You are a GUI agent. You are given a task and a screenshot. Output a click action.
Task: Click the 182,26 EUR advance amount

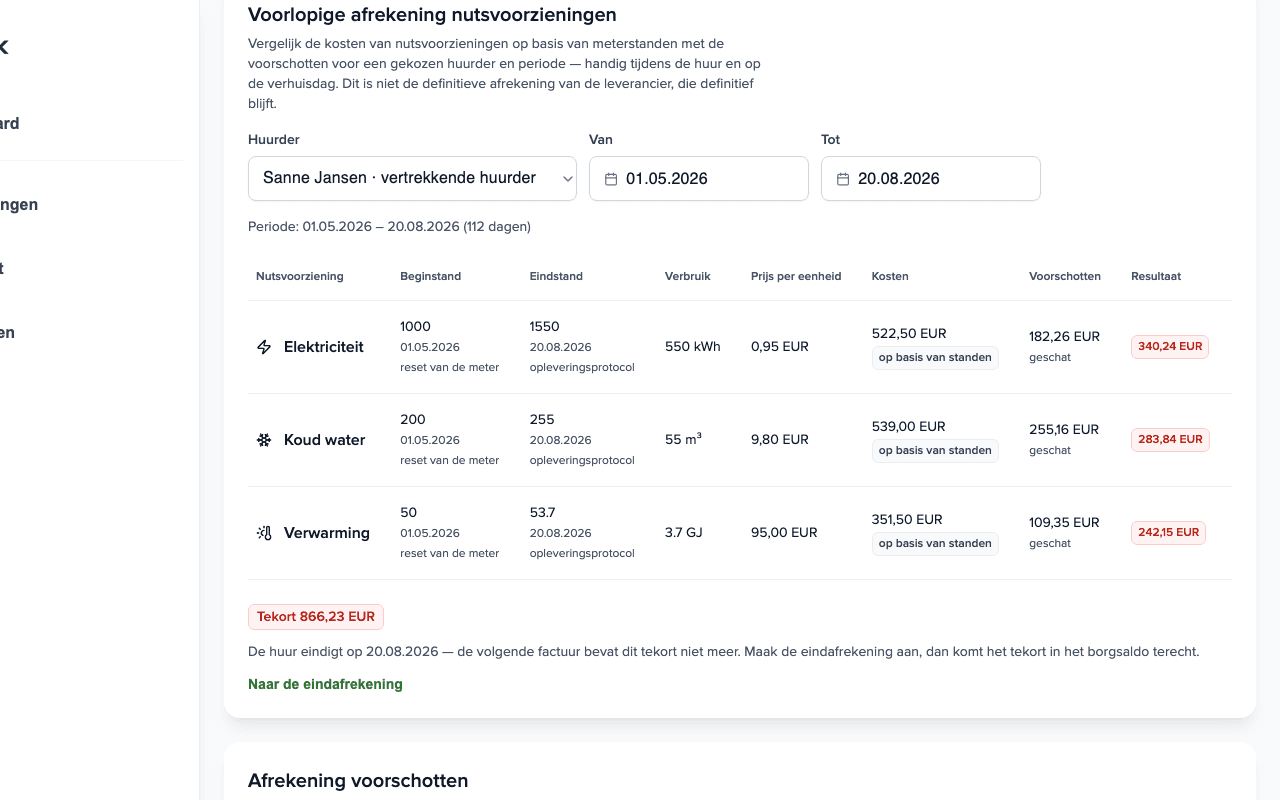click(1064, 336)
